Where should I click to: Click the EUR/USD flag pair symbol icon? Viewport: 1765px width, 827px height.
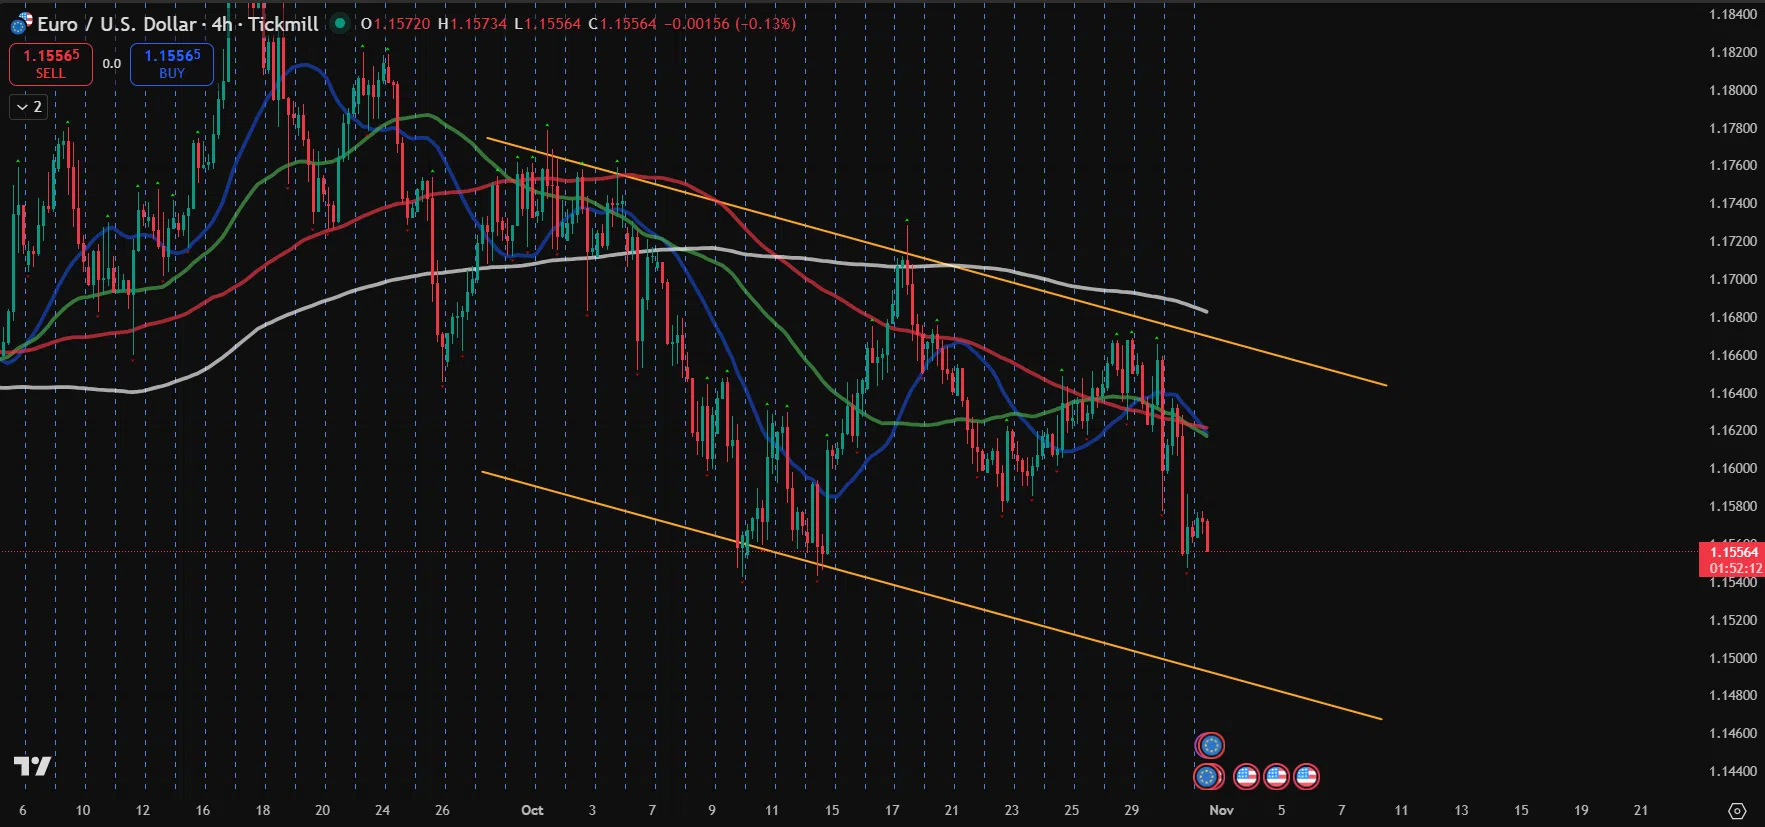[x=21, y=23]
